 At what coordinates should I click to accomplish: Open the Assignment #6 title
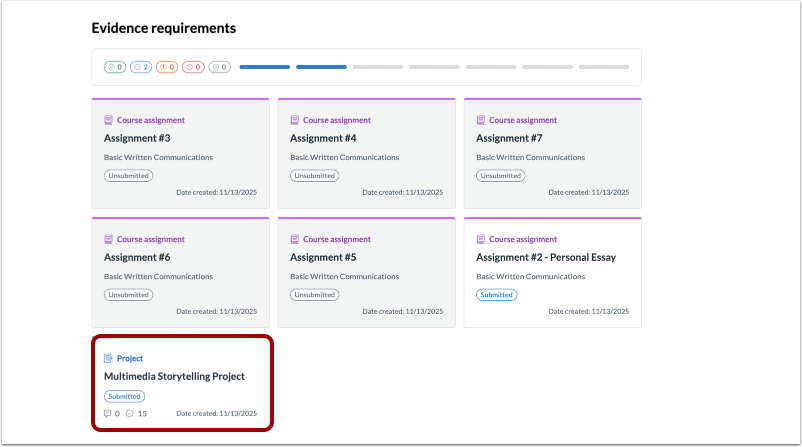[137, 257]
